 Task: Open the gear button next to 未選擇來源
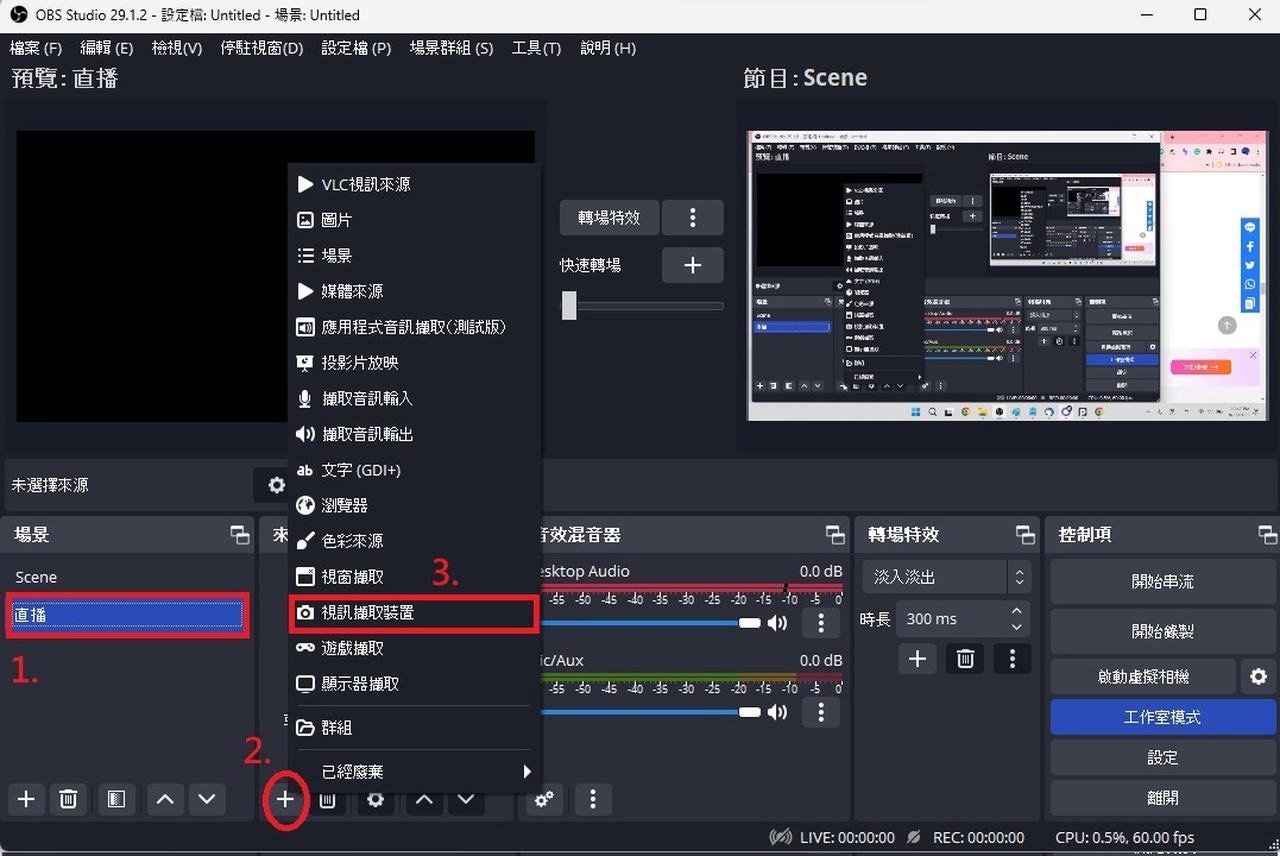274,485
